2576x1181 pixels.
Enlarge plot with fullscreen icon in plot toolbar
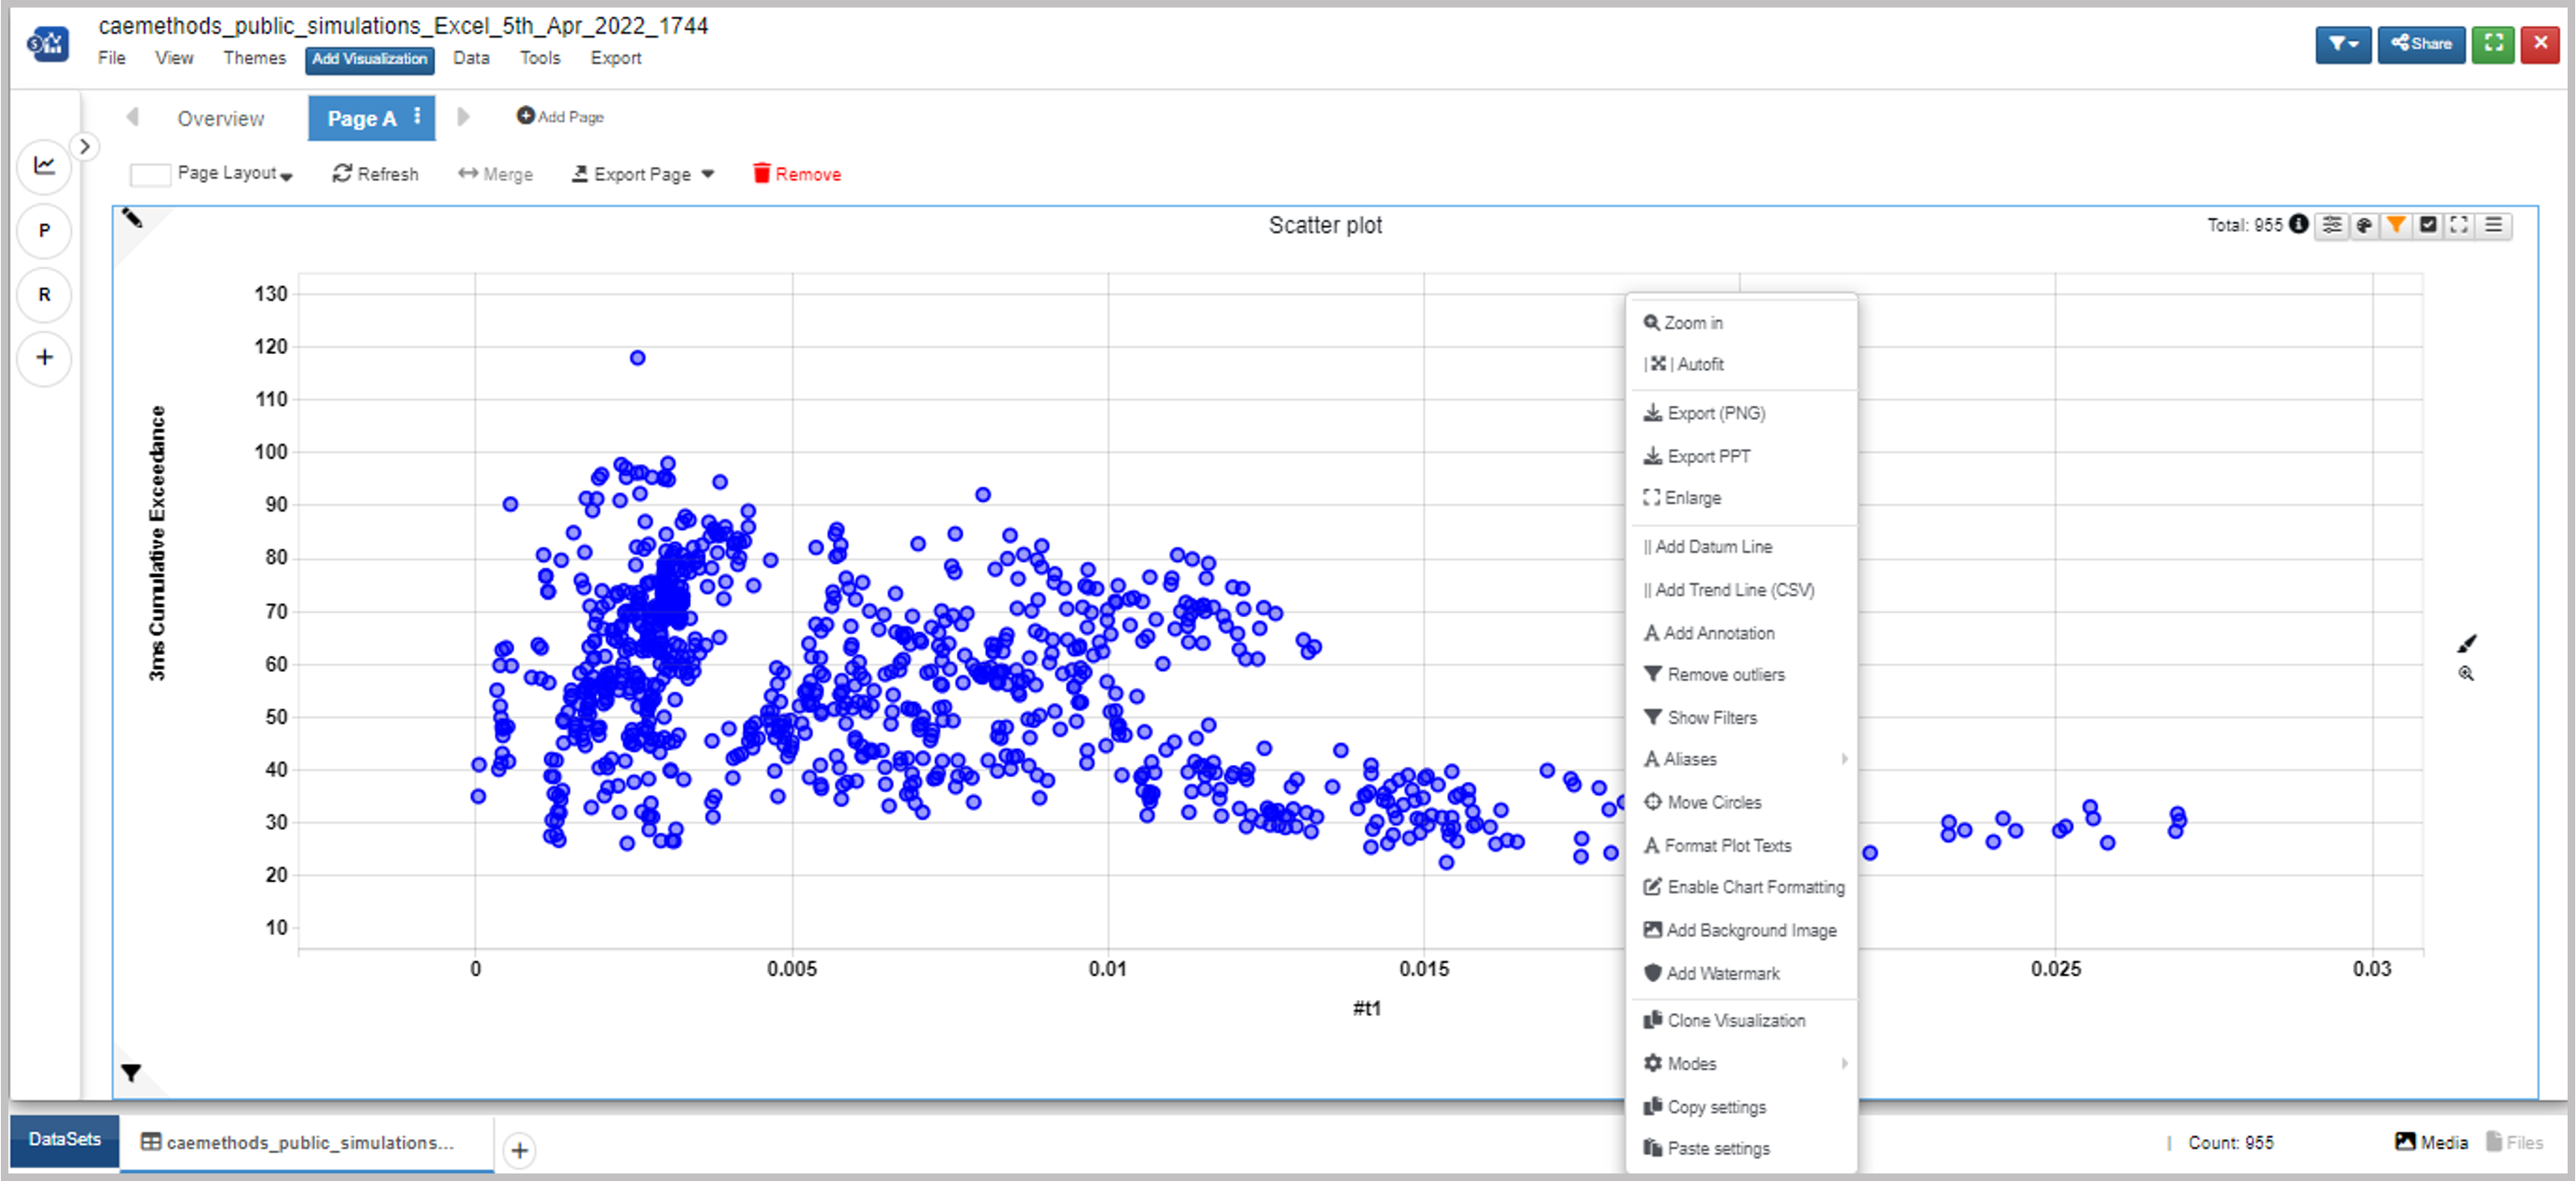[x=2460, y=224]
